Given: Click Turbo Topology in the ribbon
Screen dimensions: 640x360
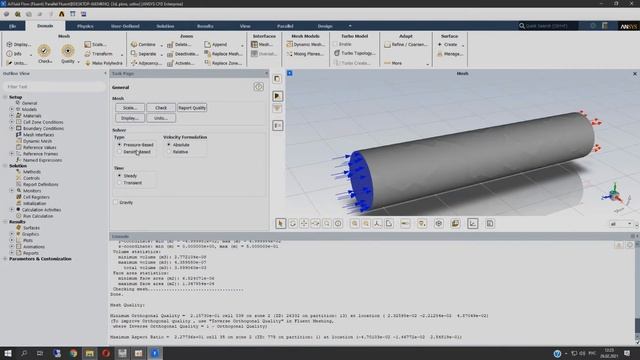Looking at the screenshot, I should (354, 53).
